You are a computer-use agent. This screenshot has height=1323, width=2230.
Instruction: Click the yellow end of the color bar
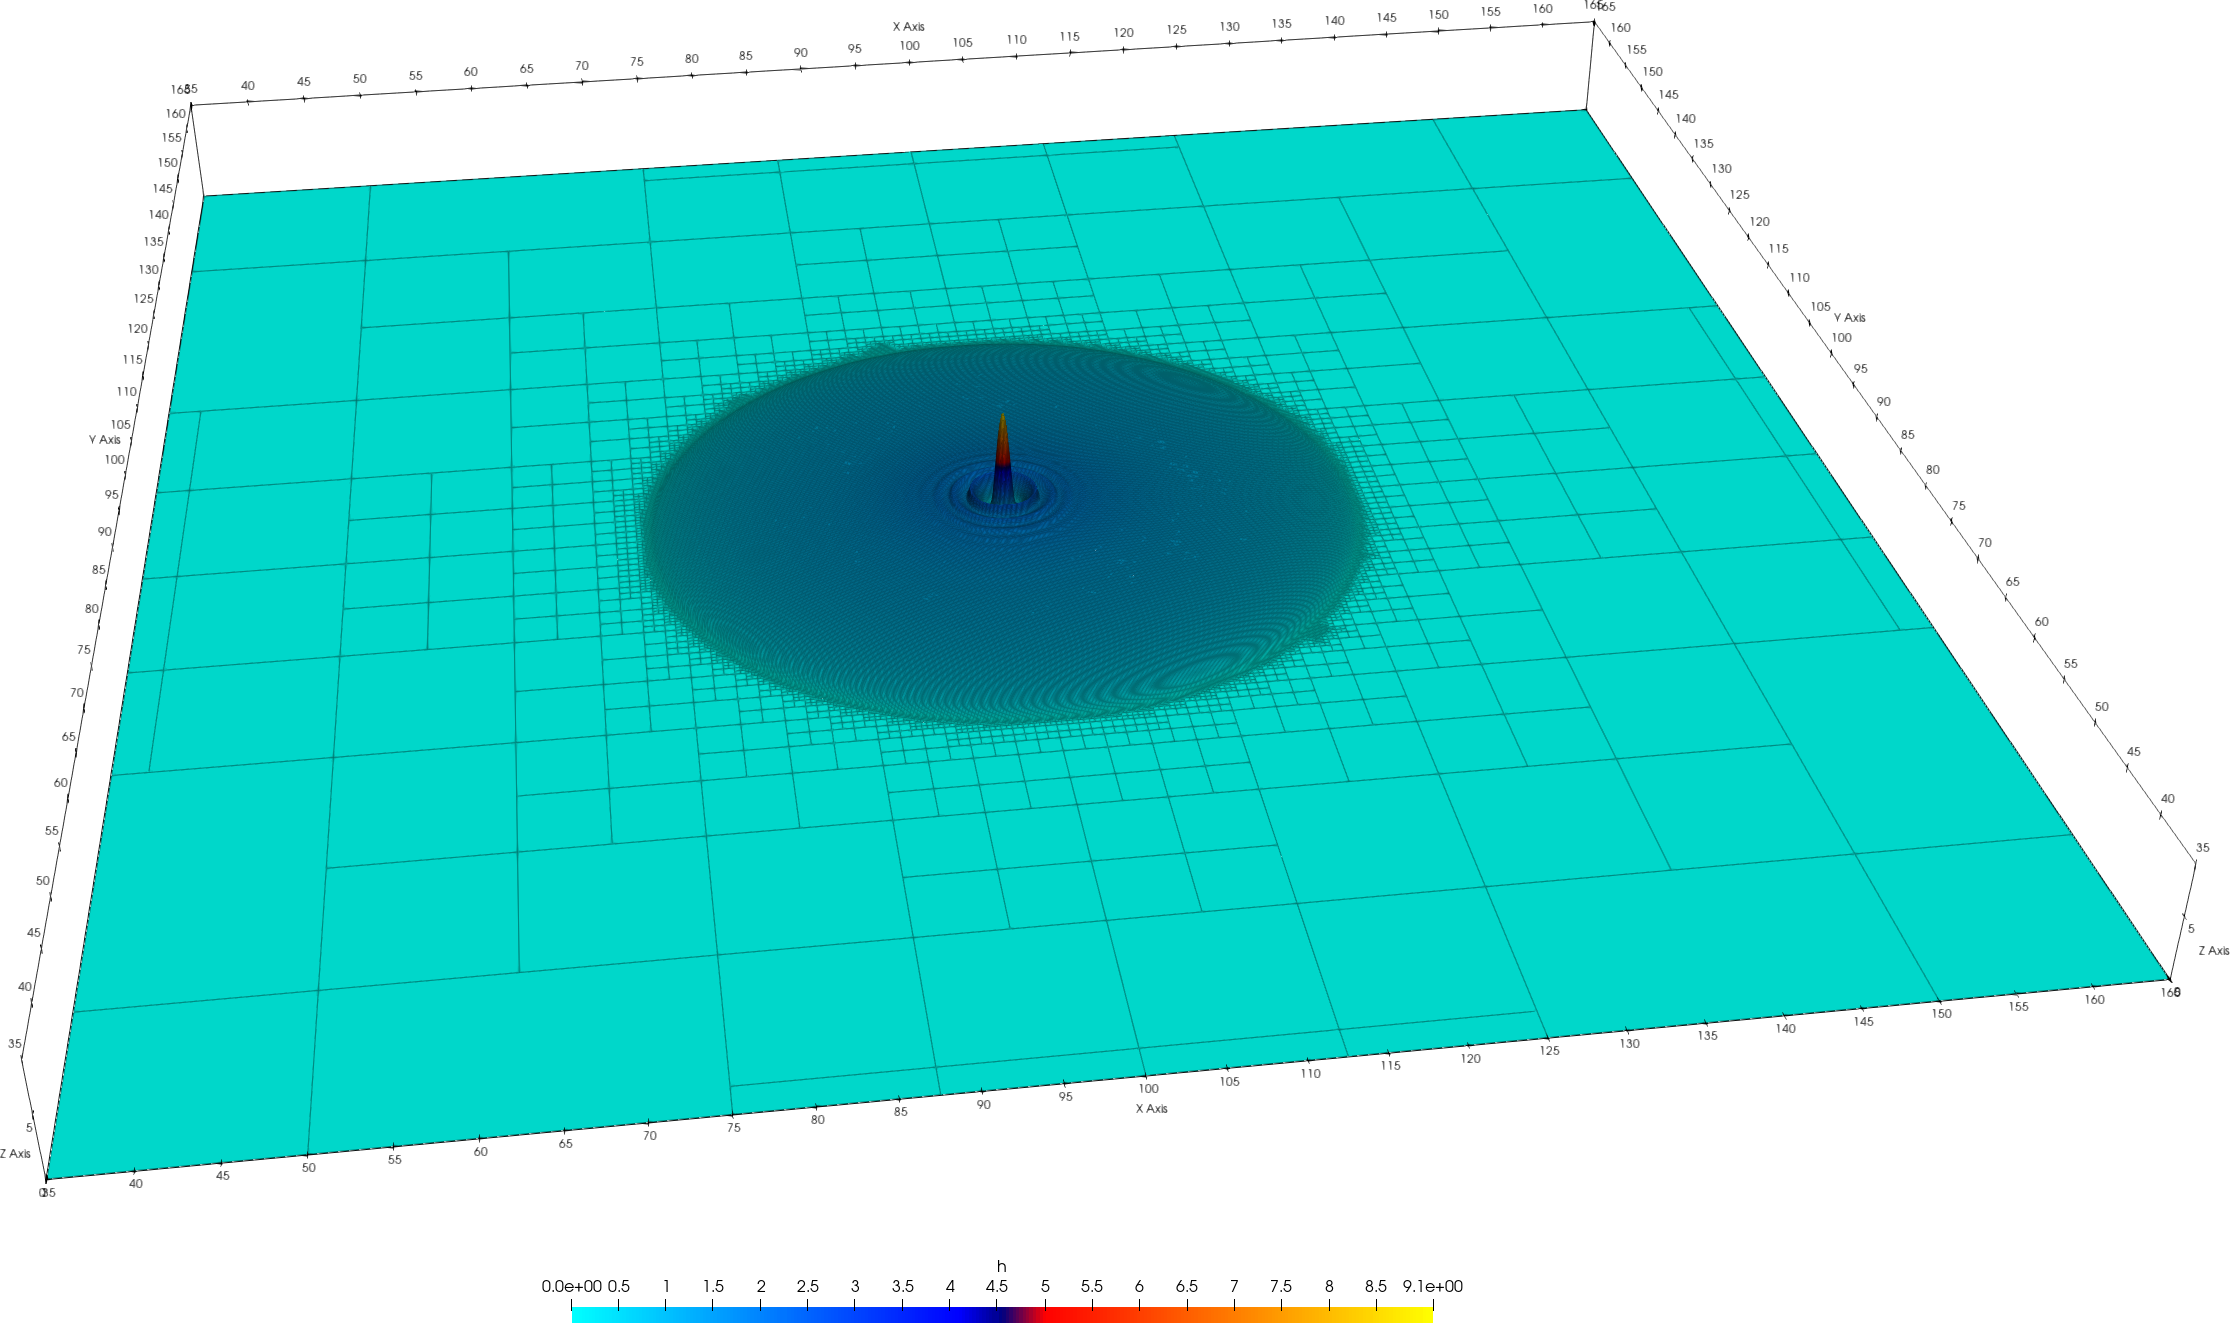coord(1425,1315)
